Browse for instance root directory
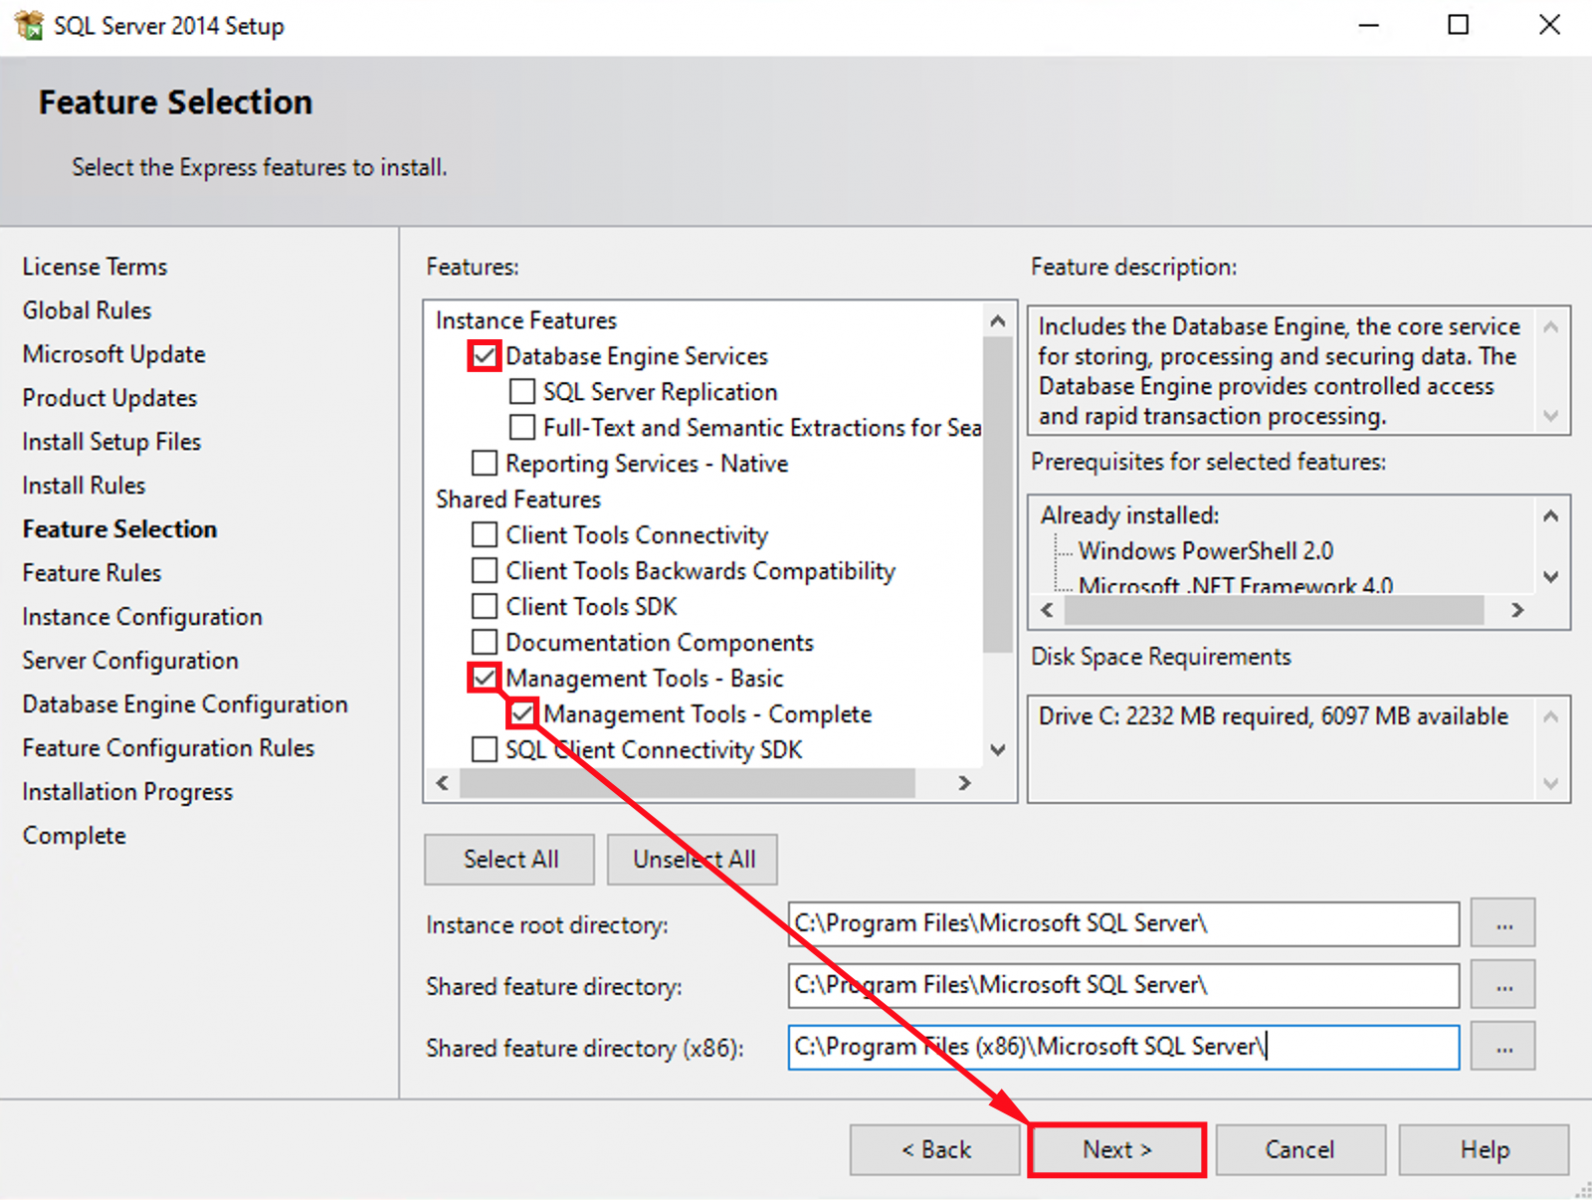 1503,924
